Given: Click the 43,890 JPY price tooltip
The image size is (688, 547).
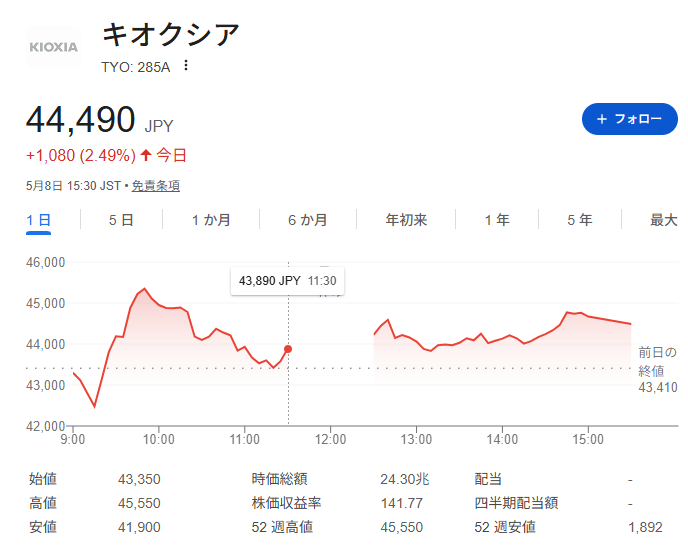Looking at the screenshot, I should click(x=287, y=281).
